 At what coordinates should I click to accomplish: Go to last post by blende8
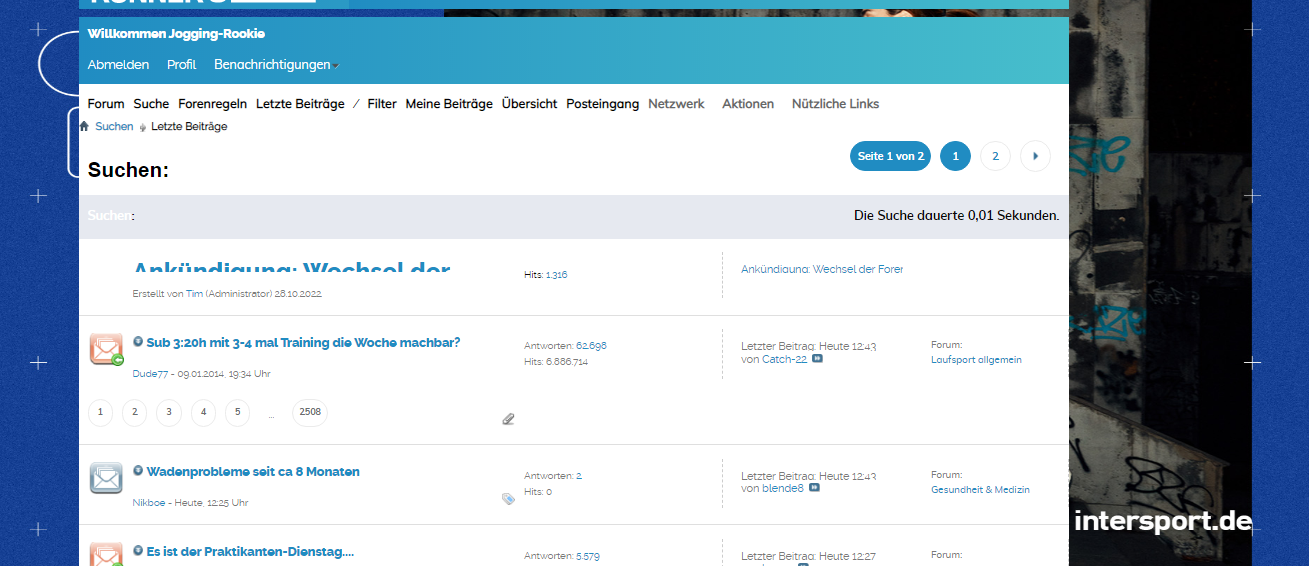click(x=814, y=488)
